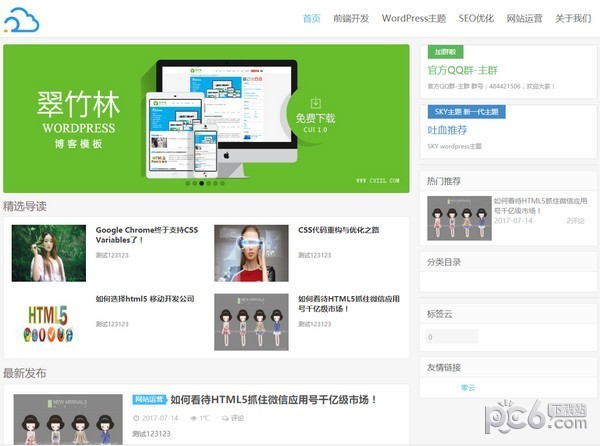Image resolution: width=600 pixels, height=446 pixels.
Task: Click 2评论 comment count in sidebar
Action: [x=575, y=221]
